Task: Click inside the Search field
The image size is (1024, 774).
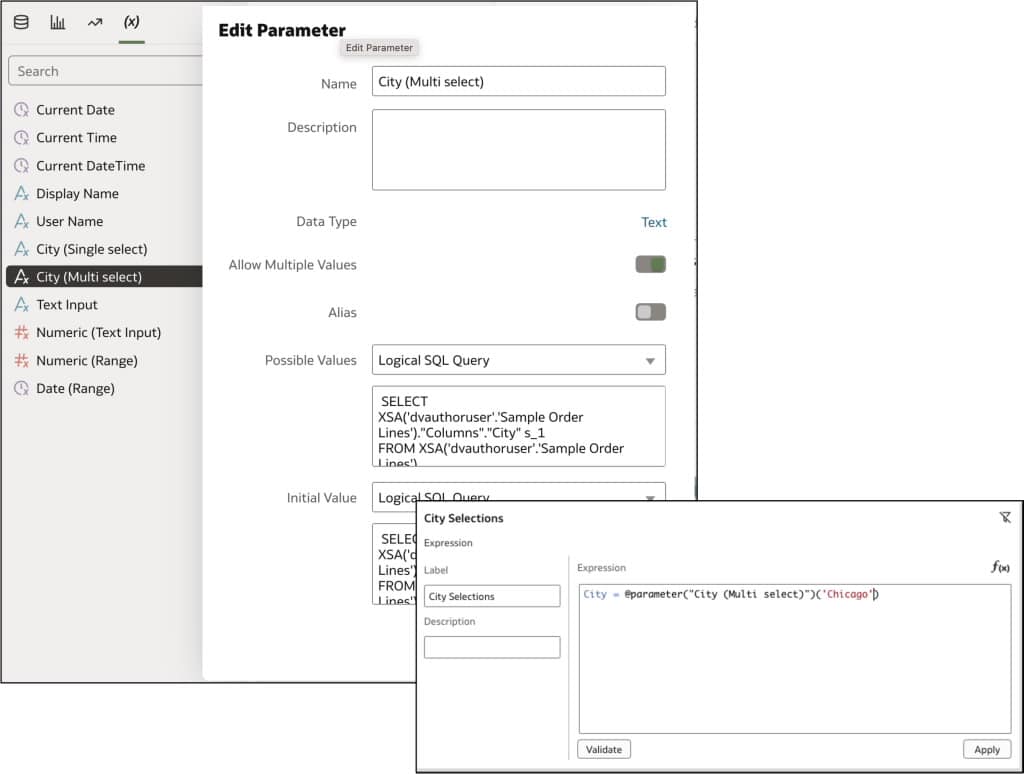Action: click(x=100, y=71)
